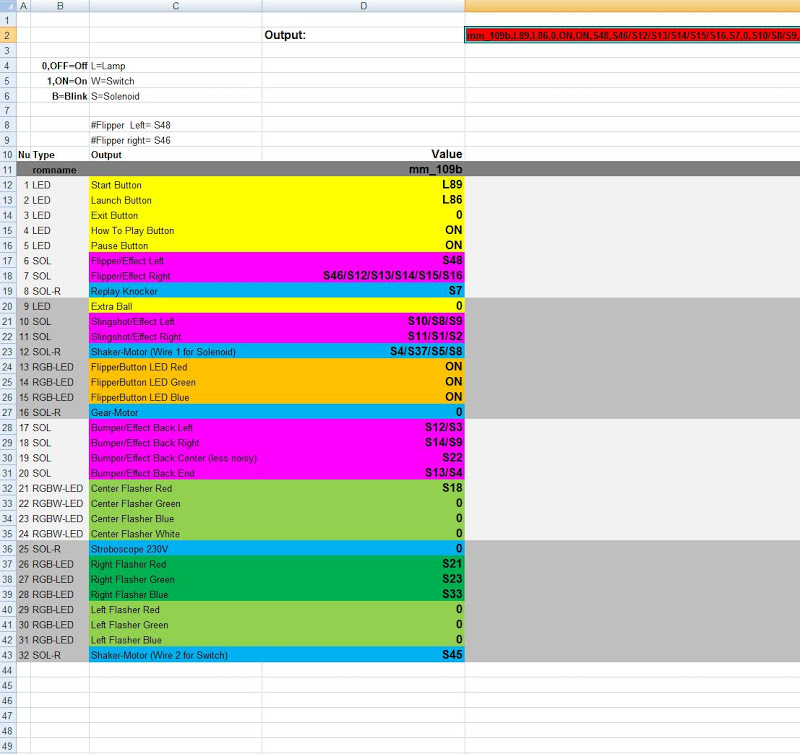Select value S22 for Bumper Back Center
This screenshot has height=754, width=800.
click(x=363, y=458)
